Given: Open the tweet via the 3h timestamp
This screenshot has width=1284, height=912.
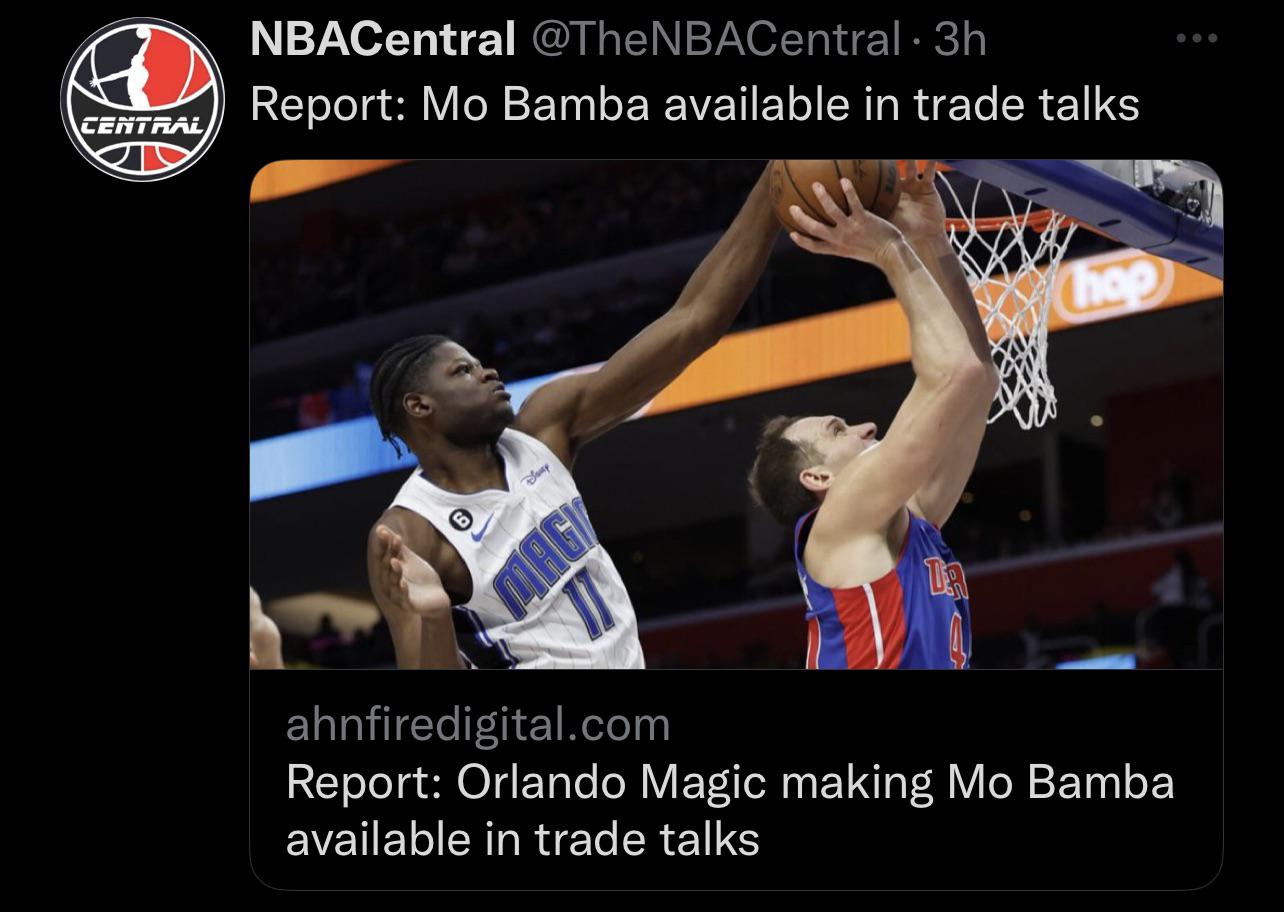Looking at the screenshot, I should (x=958, y=40).
